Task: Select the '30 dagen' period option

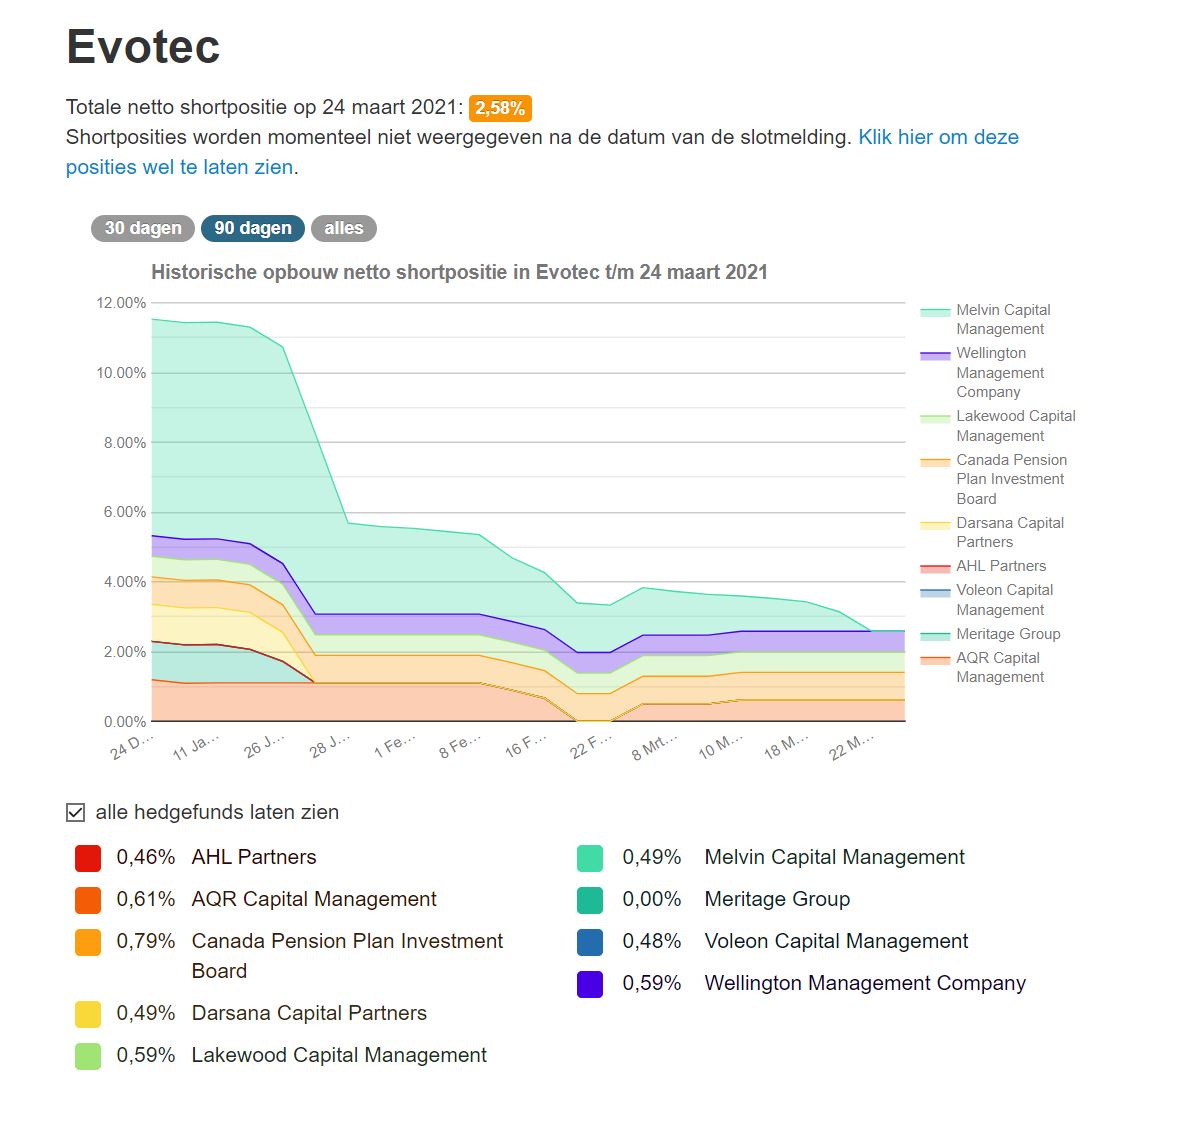Action: (x=142, y=228)
